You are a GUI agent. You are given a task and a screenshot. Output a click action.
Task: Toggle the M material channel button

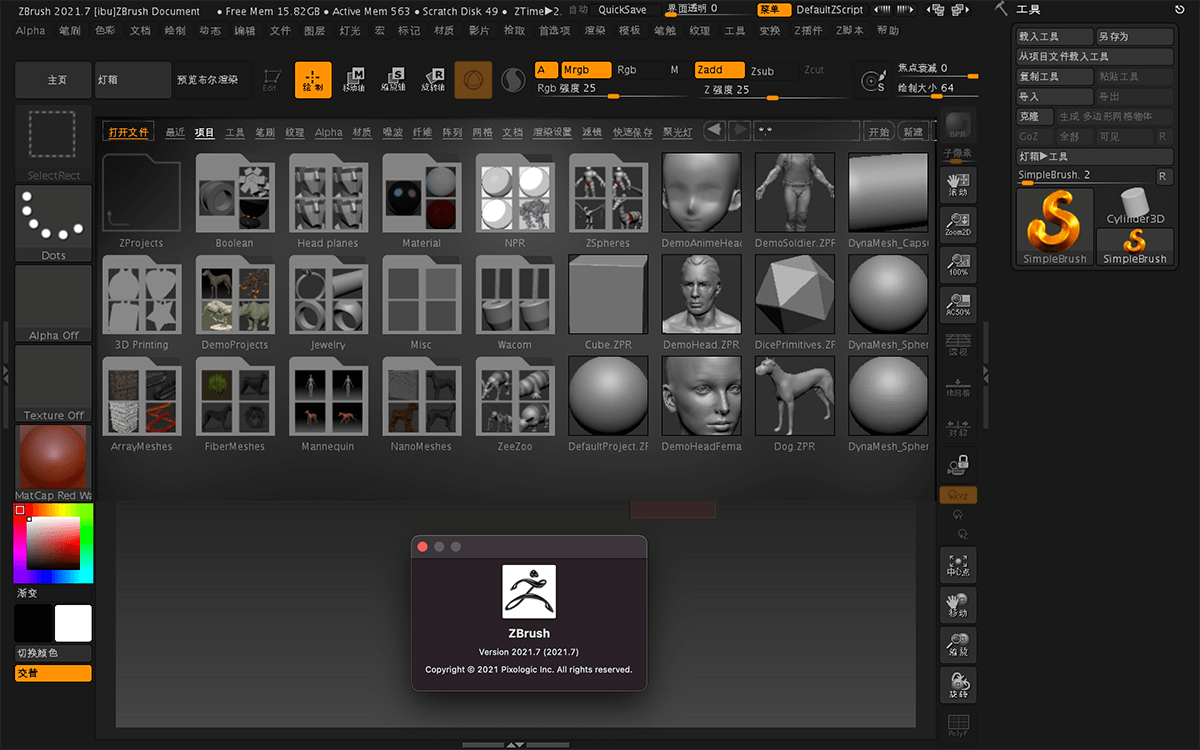674,70
